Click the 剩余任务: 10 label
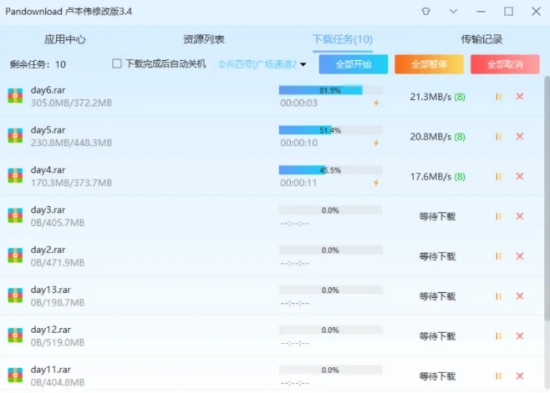Screen dimensions: 550x393 [38, 65]
